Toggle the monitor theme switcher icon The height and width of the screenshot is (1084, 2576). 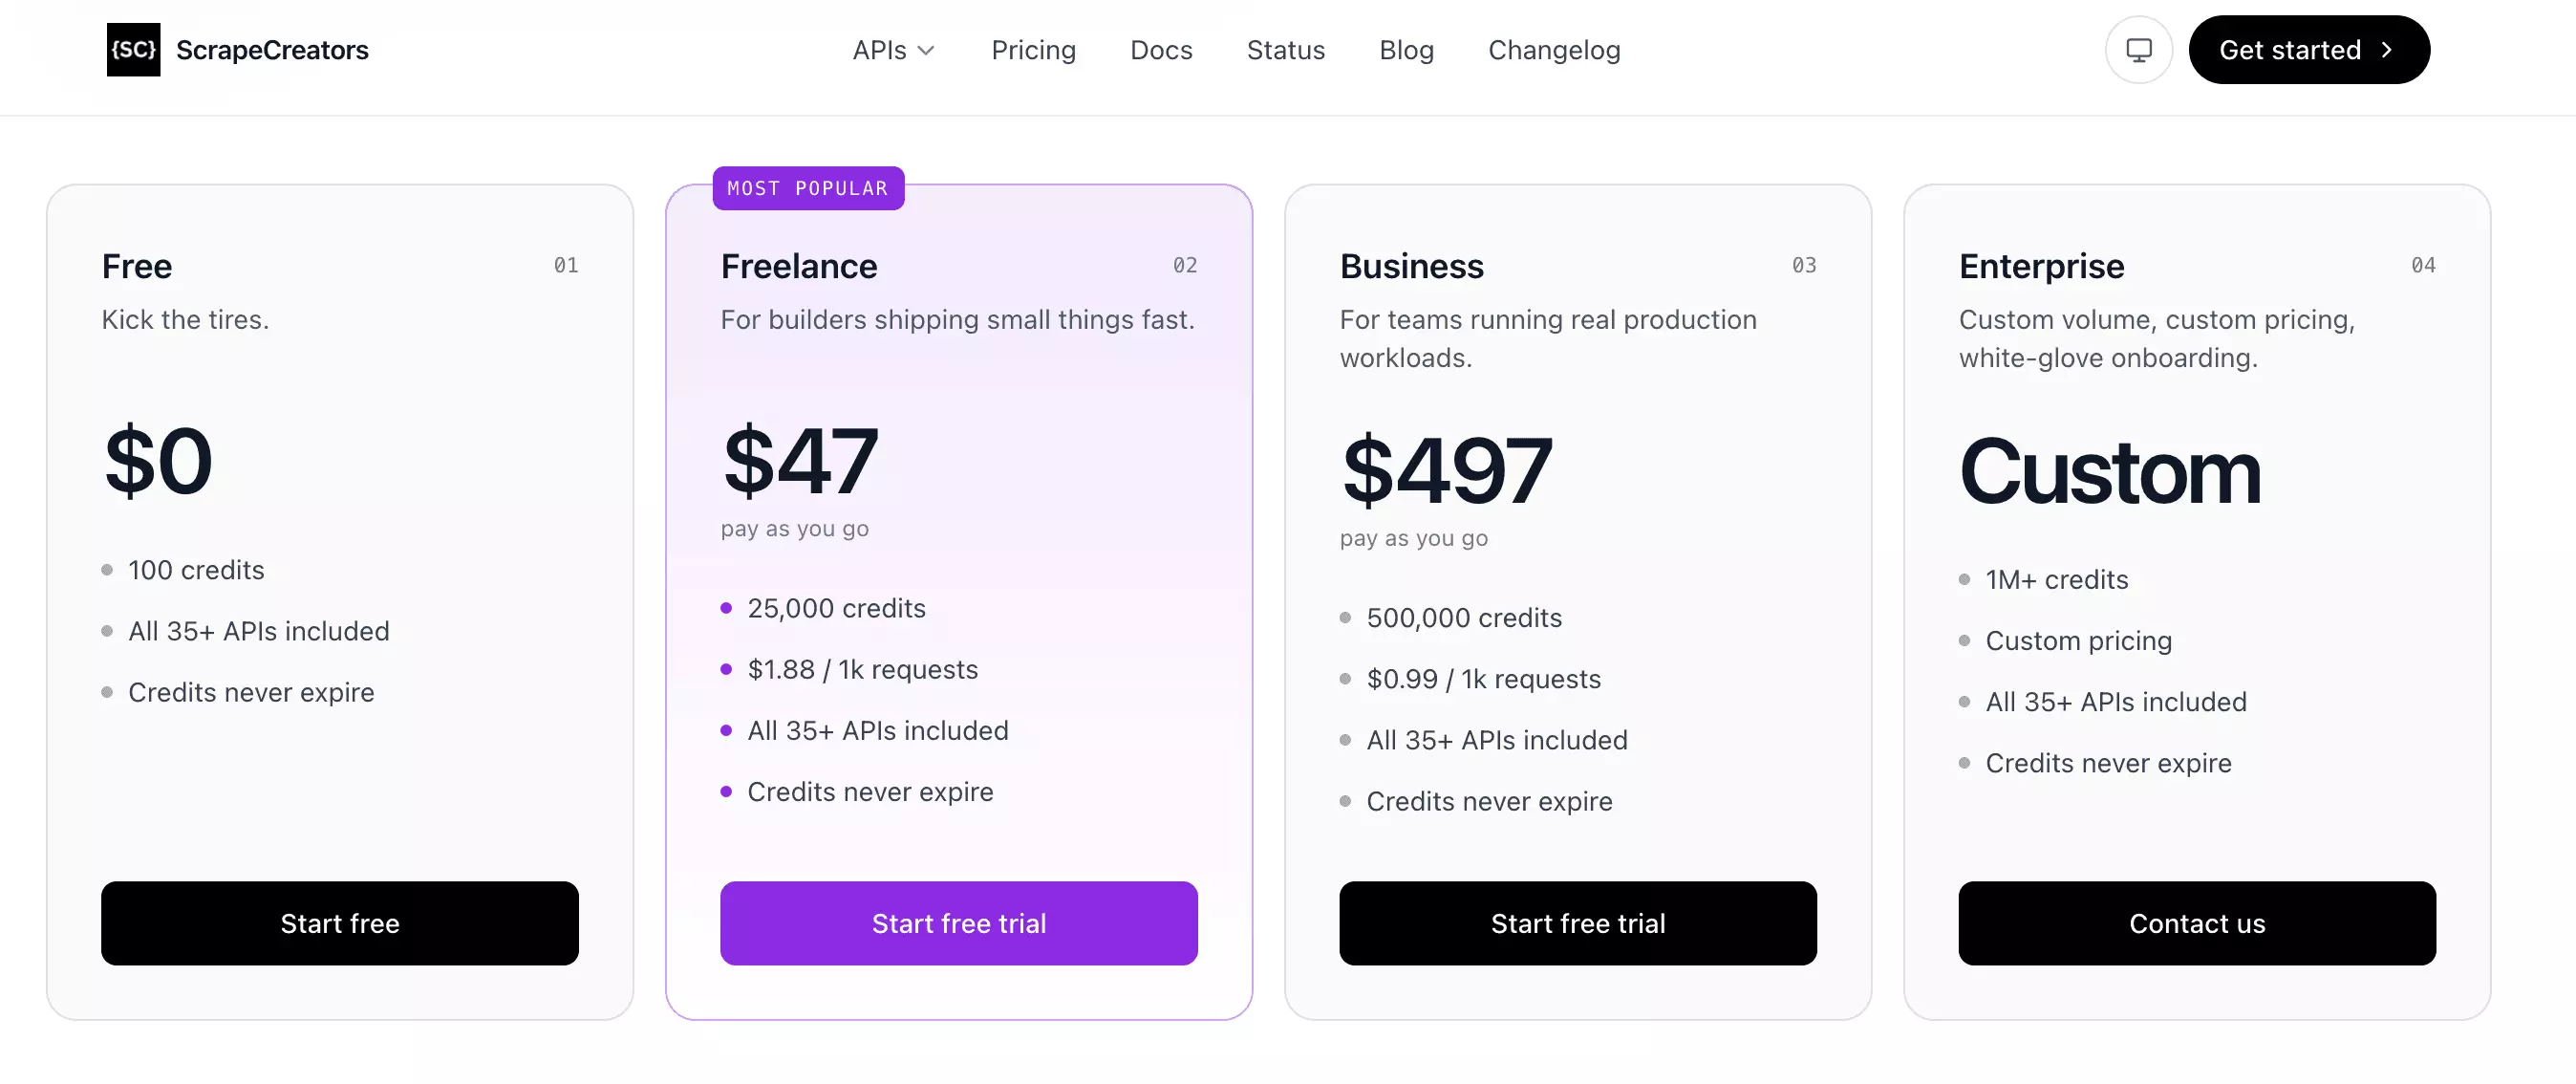[x=2138, y=49]
